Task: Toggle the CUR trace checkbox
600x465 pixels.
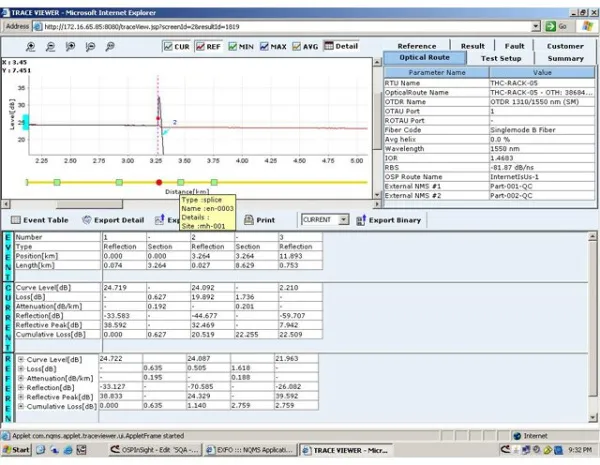Action: pyautogui.click(x=168, y=46)
